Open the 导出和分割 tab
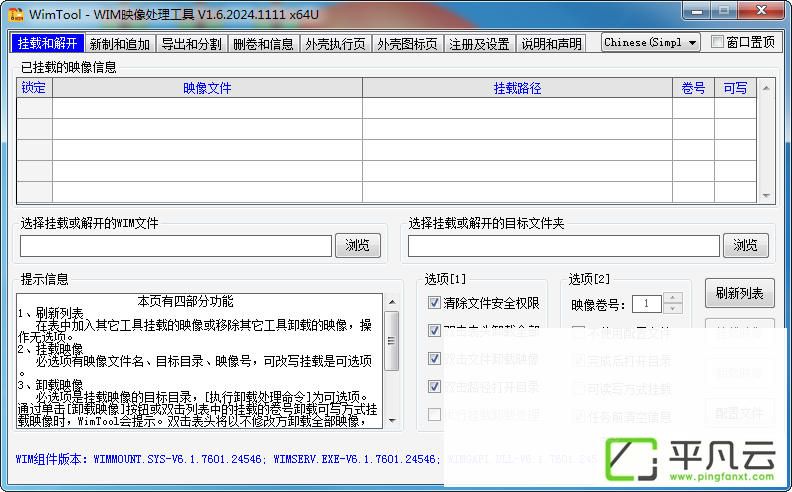792x492 pixels. click(192, 44)
